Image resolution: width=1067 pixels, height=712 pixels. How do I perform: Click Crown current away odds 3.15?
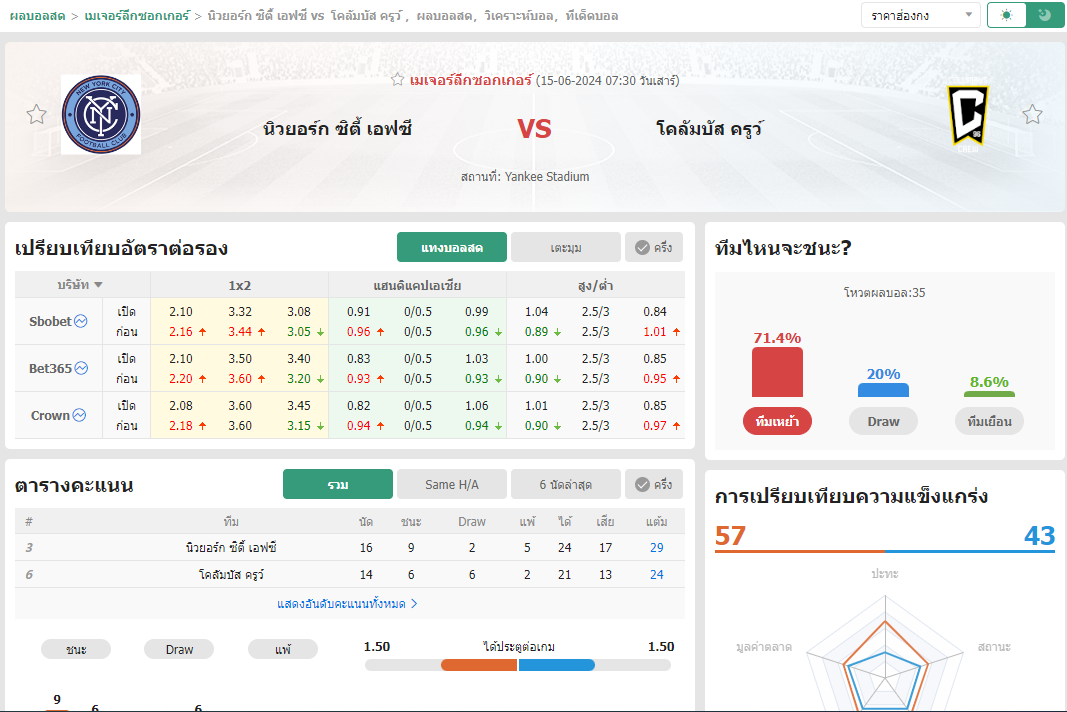tap(299, 425)
